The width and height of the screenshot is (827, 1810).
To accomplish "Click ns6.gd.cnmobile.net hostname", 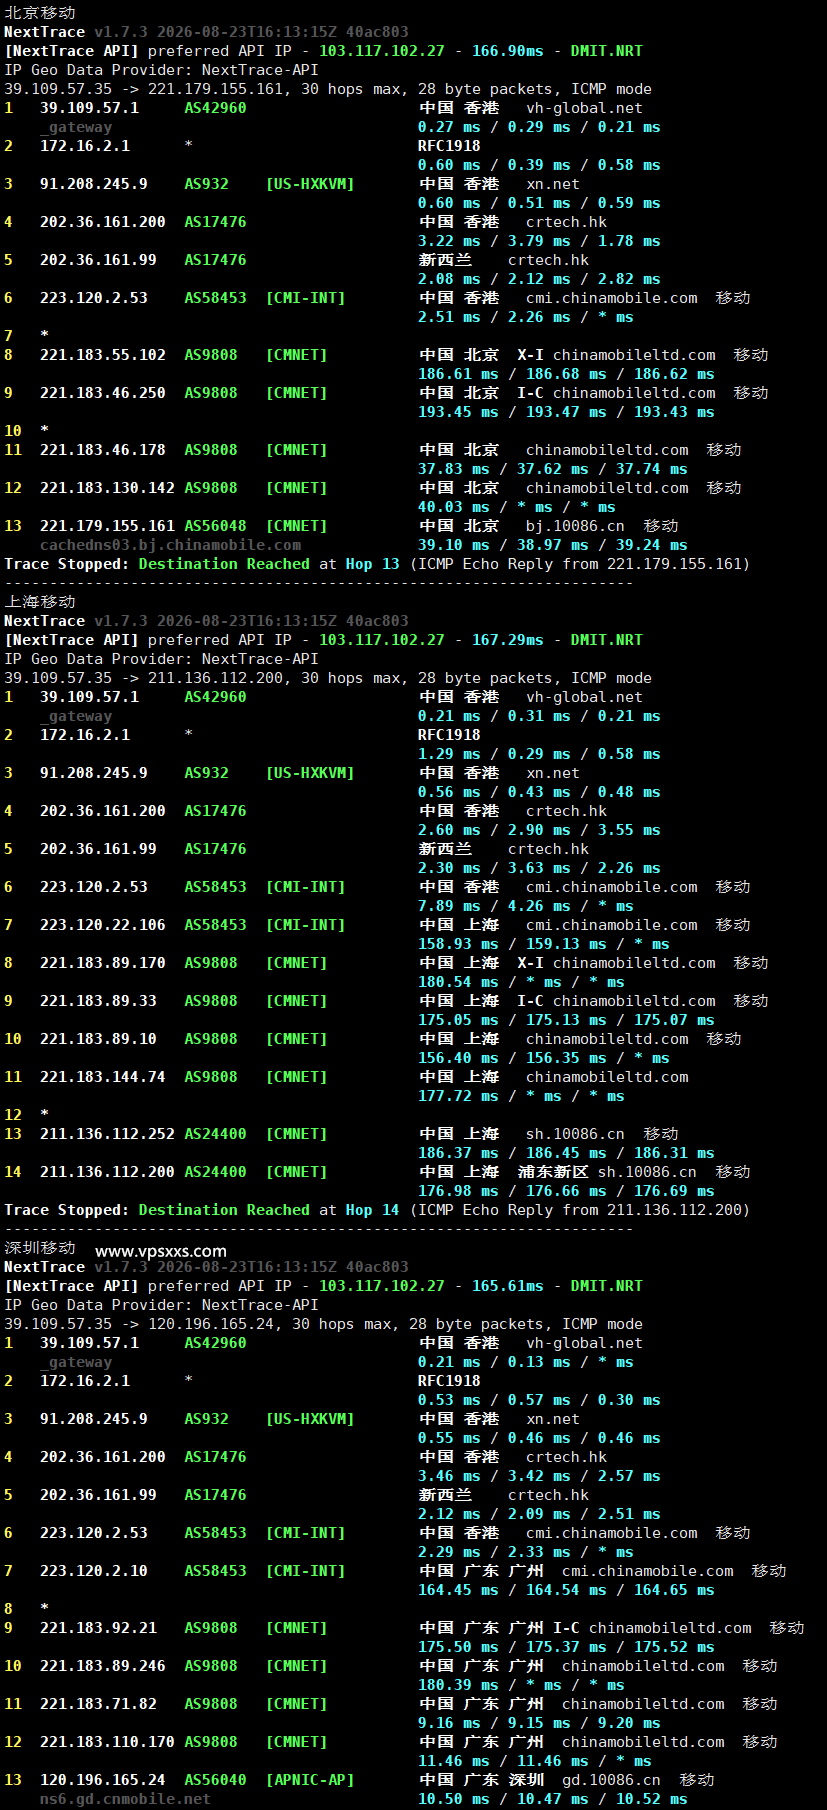I will [125, 1799].
